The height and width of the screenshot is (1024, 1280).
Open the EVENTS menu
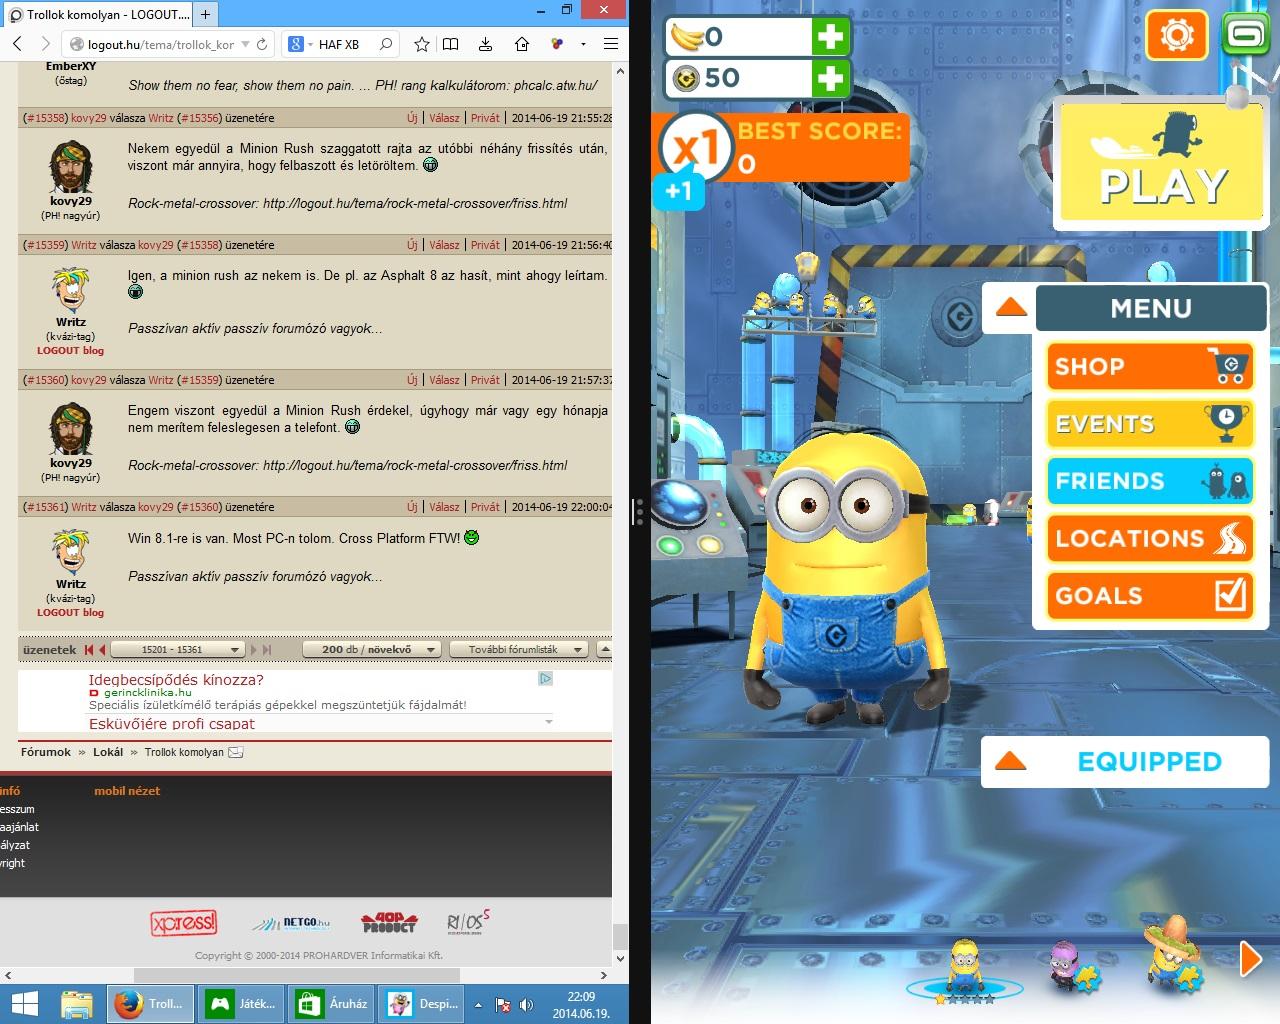1150,423
